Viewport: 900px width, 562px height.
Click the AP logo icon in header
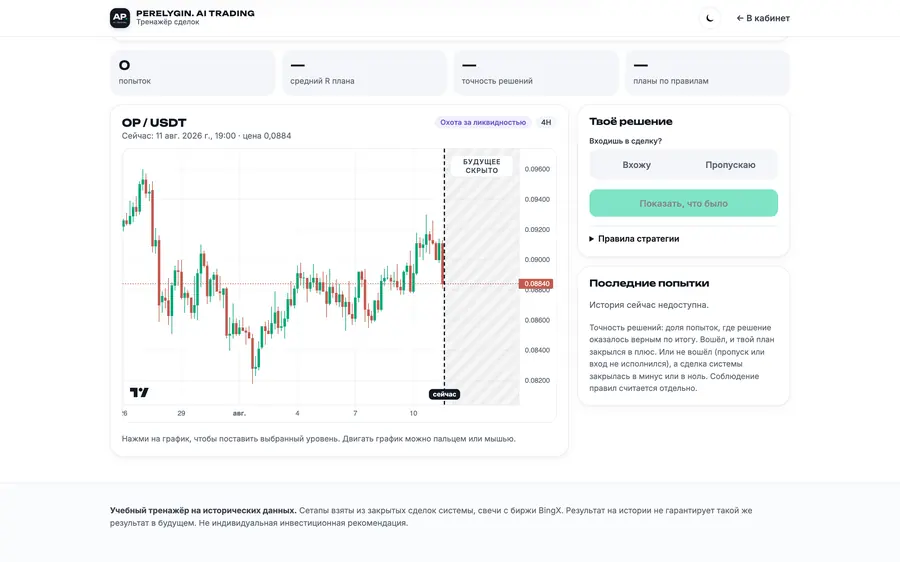point(120,18)
